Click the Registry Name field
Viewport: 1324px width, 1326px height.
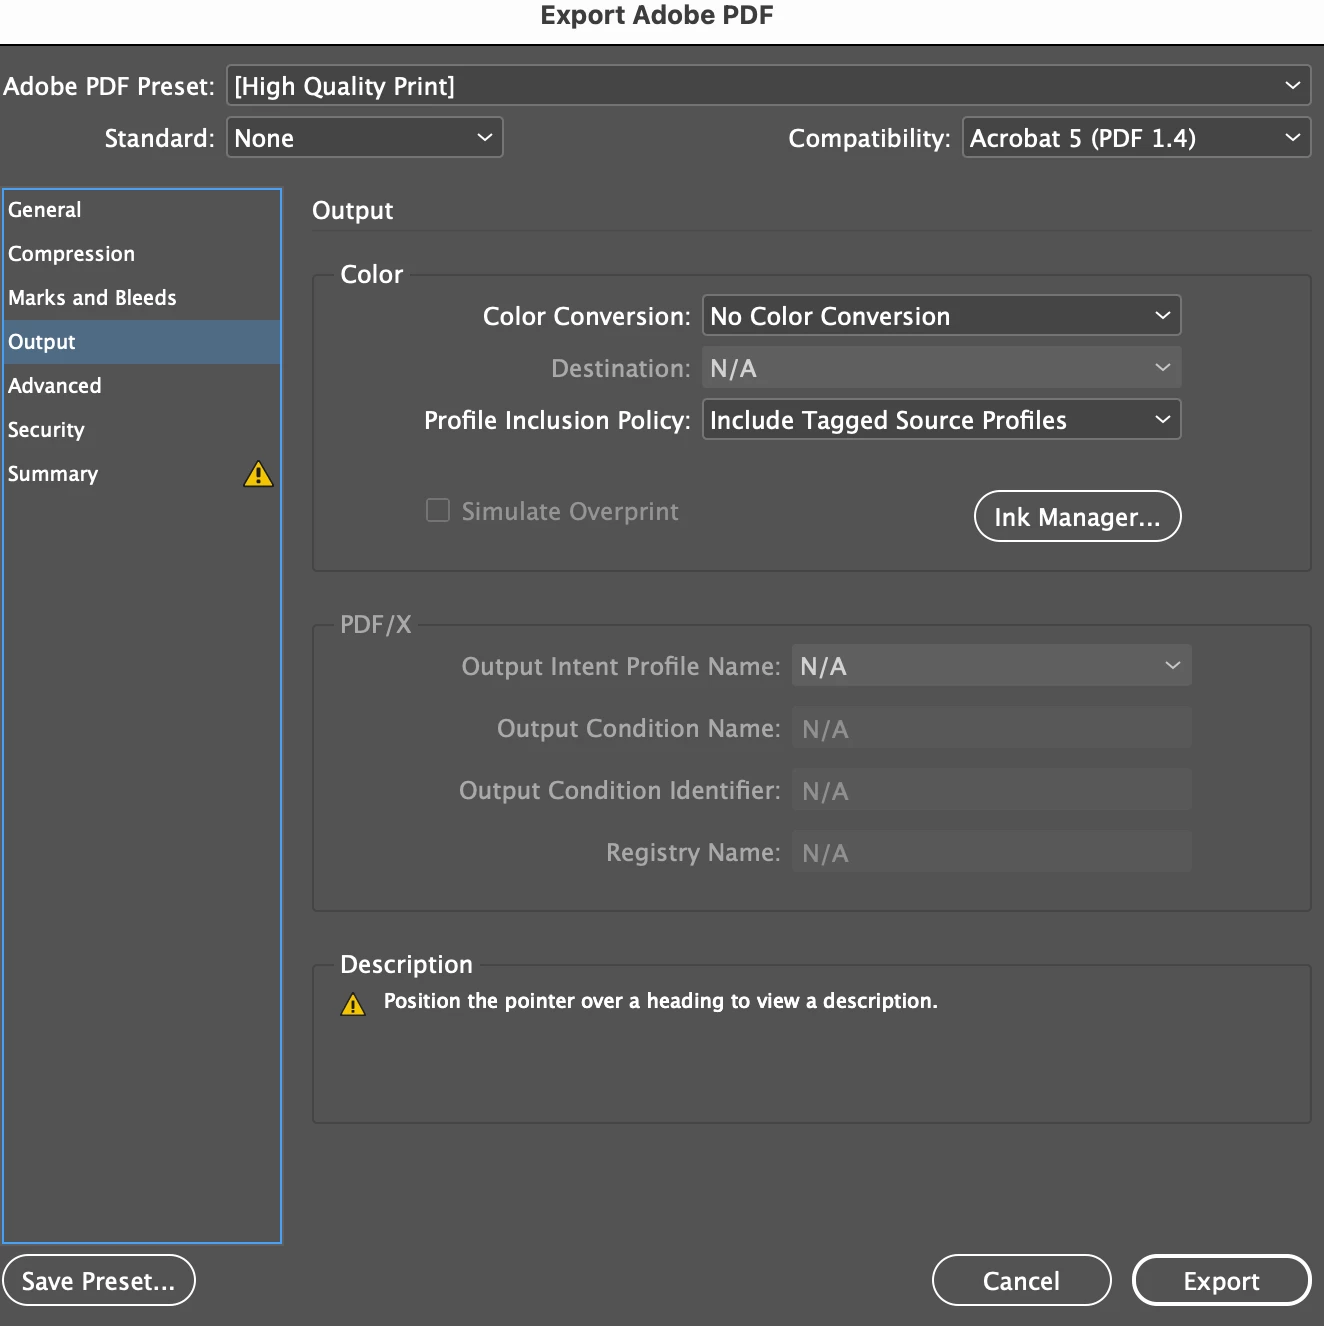point(992,852)
